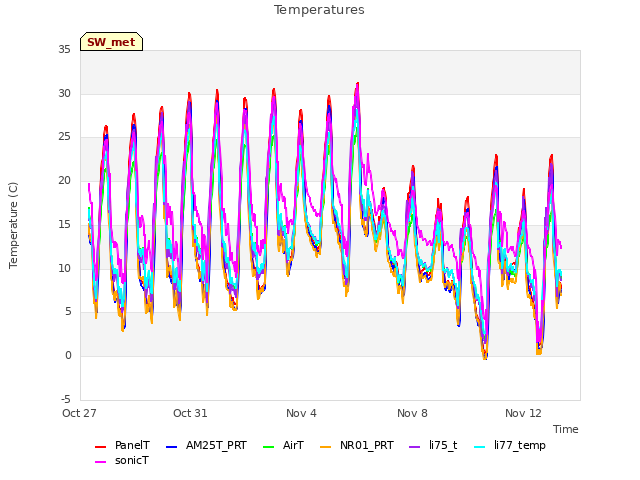Toggle the NR01_PRT legend entry
This screenshot has height=480, width=640.
pyautogui.click(x=357, y=445)
